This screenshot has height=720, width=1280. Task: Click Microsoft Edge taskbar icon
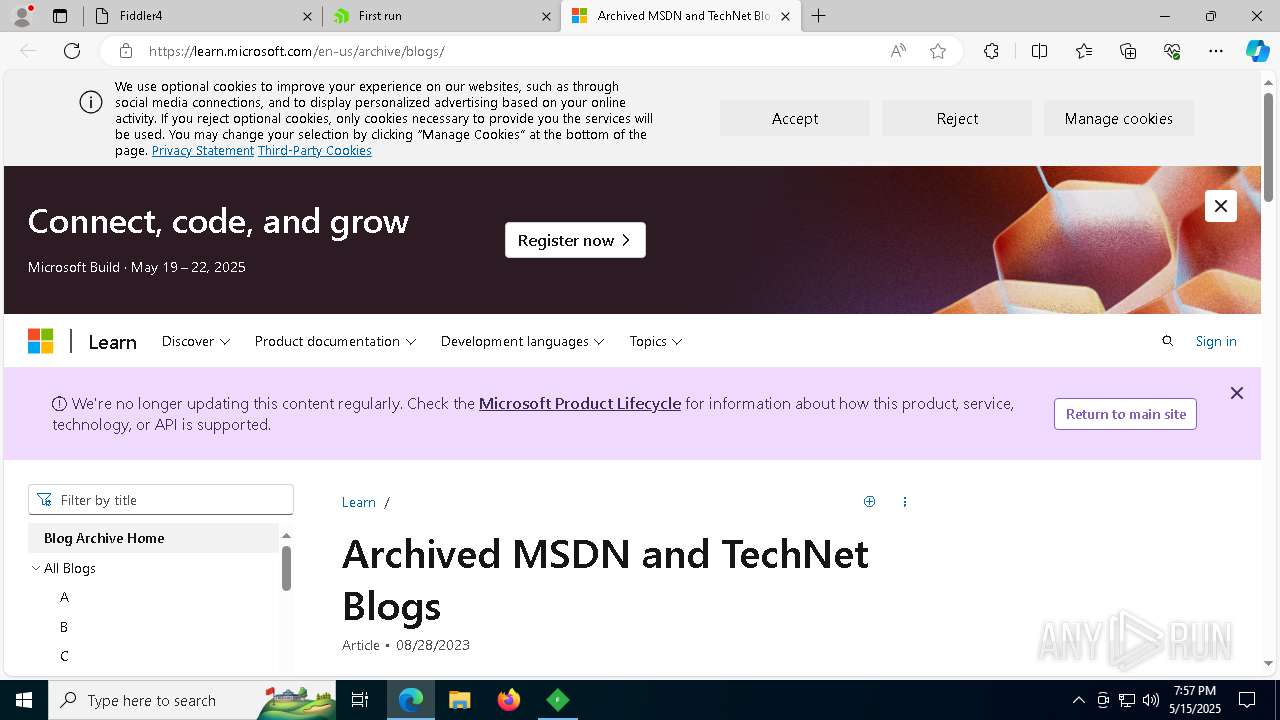point(411,700)
